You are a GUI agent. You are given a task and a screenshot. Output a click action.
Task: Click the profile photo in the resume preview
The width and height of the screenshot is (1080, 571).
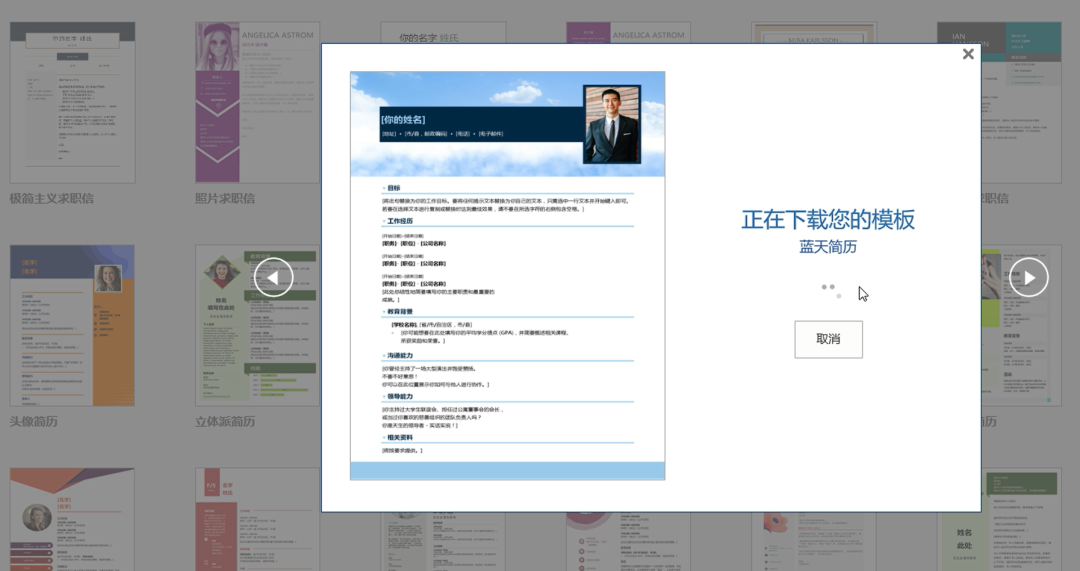[611, 125]
